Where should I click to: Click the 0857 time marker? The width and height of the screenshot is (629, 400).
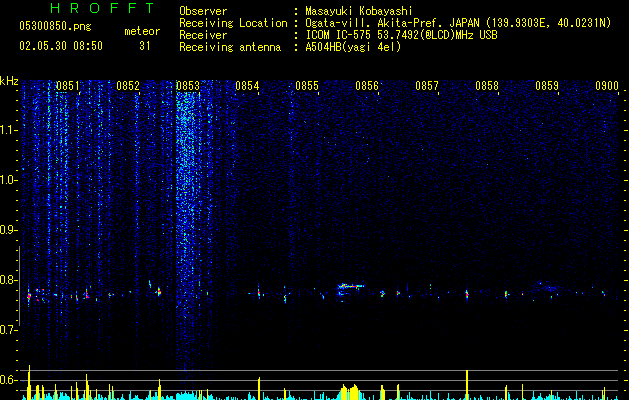click(x=427, y=86)
